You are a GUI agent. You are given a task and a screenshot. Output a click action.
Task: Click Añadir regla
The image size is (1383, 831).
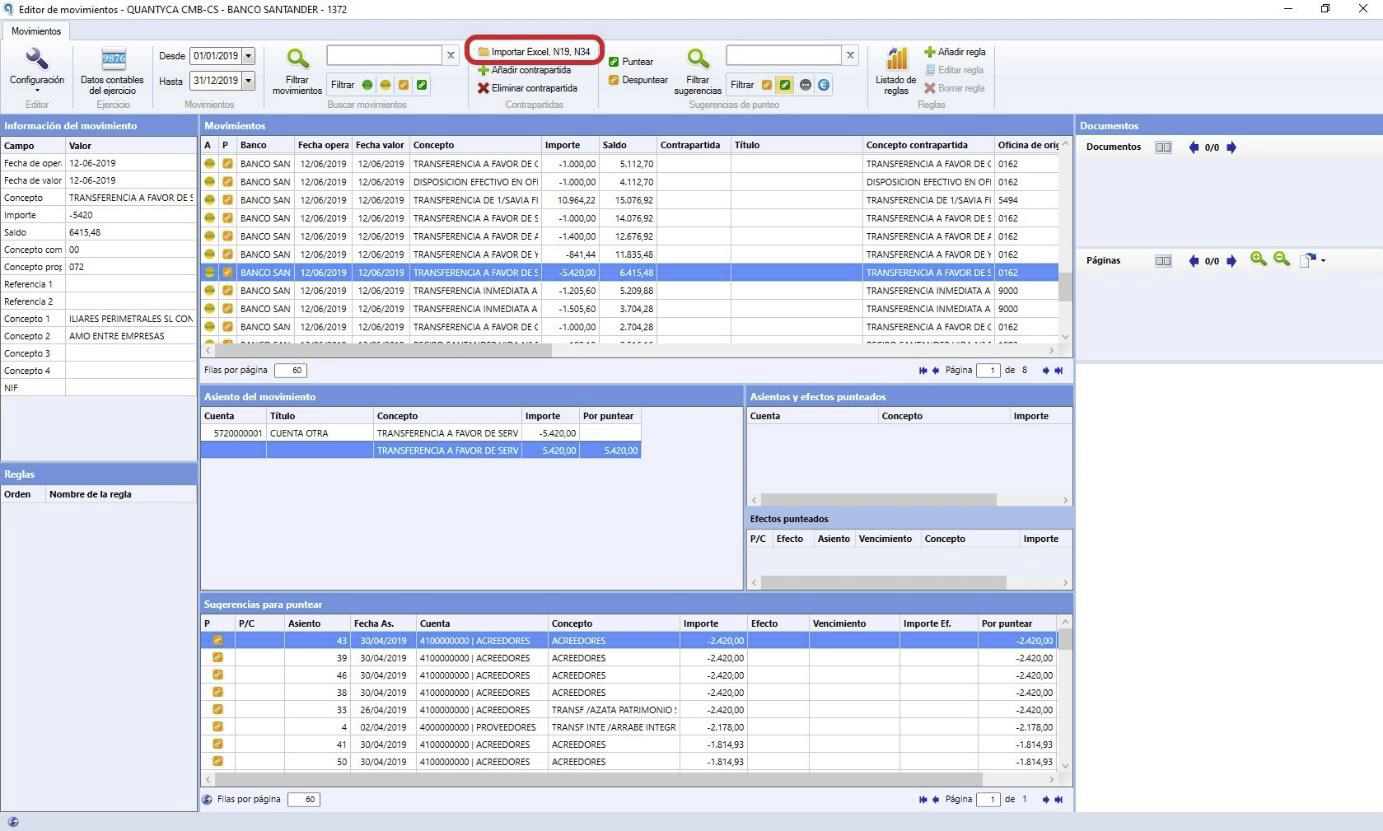954,52
